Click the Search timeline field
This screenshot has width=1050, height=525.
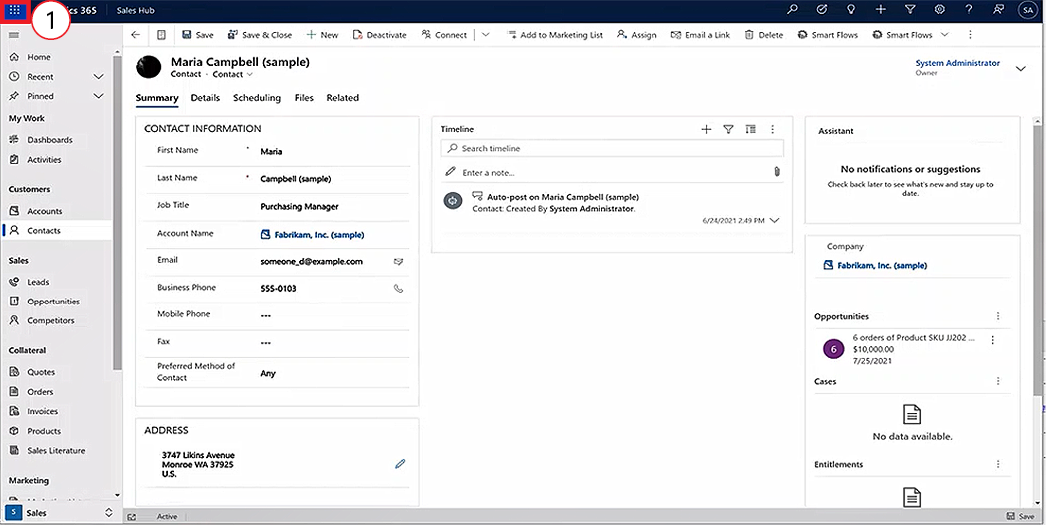(612, 148)
